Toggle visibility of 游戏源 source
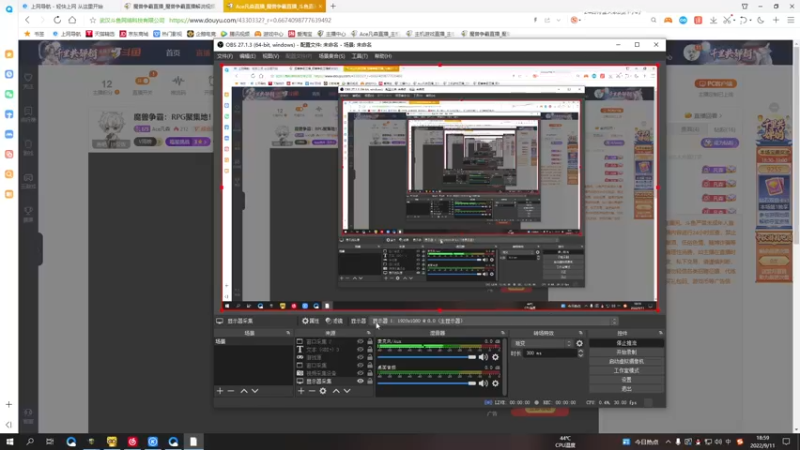Screen dimensions: 800x450 pos(360,358)
